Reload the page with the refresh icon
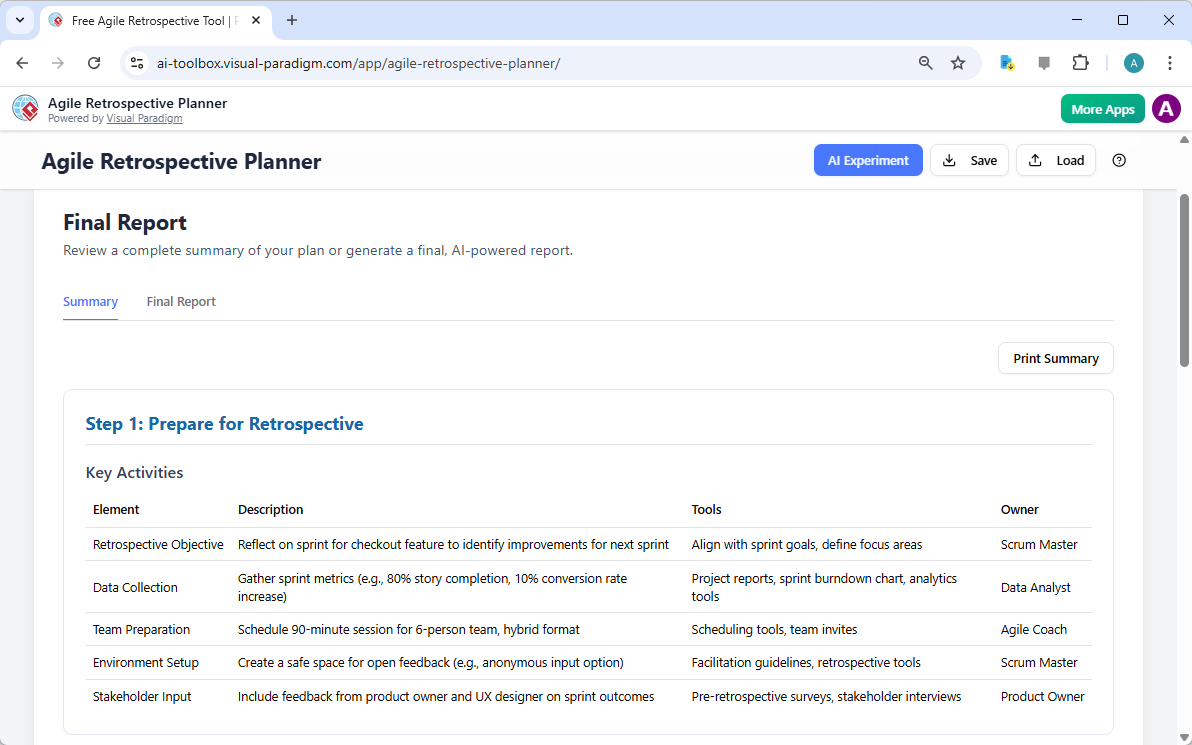The width and height of the screenshot is (1192, 745). [x=94, y=62]
